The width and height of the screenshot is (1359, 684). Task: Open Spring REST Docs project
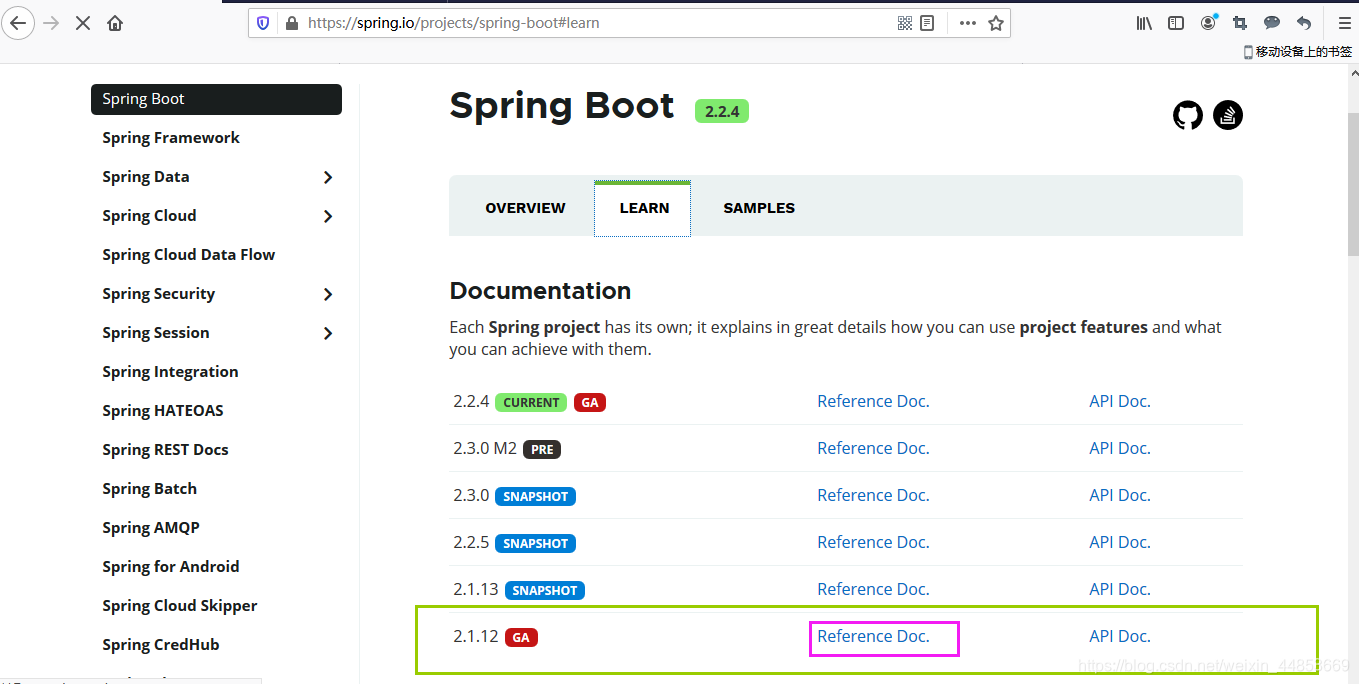tap(165, 450)
